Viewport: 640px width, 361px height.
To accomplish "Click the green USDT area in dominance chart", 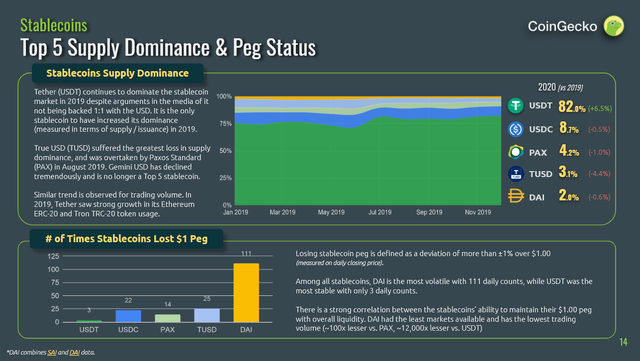I will click(x=367, y=167).
